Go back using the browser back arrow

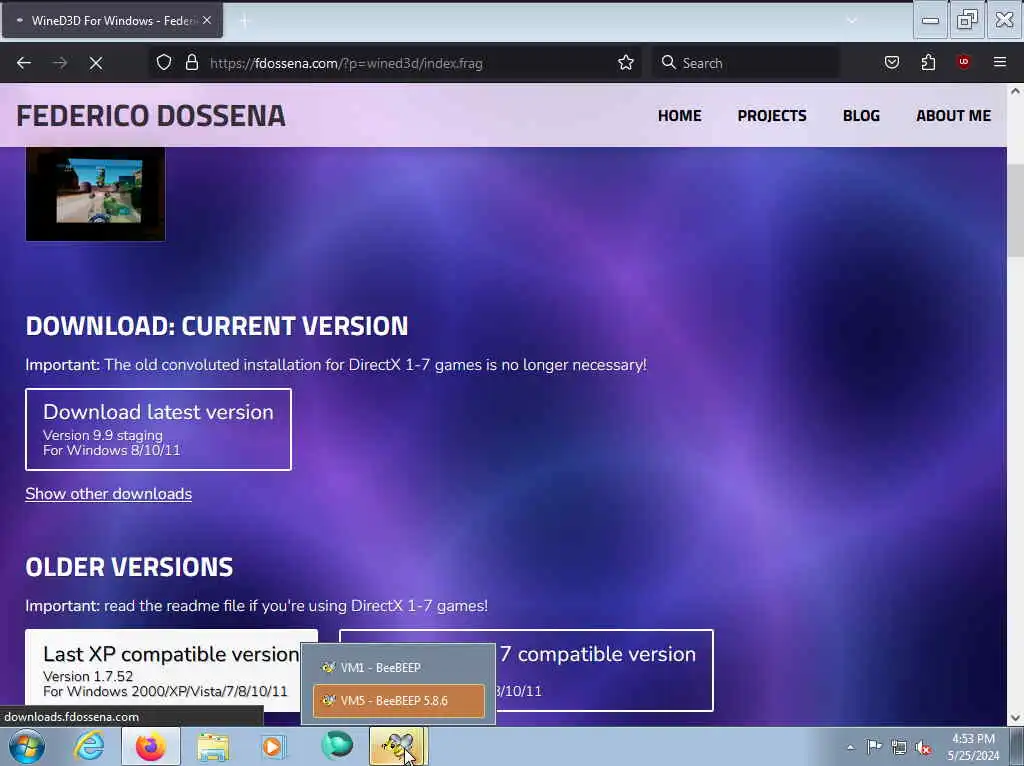click(x=24, y=63)
